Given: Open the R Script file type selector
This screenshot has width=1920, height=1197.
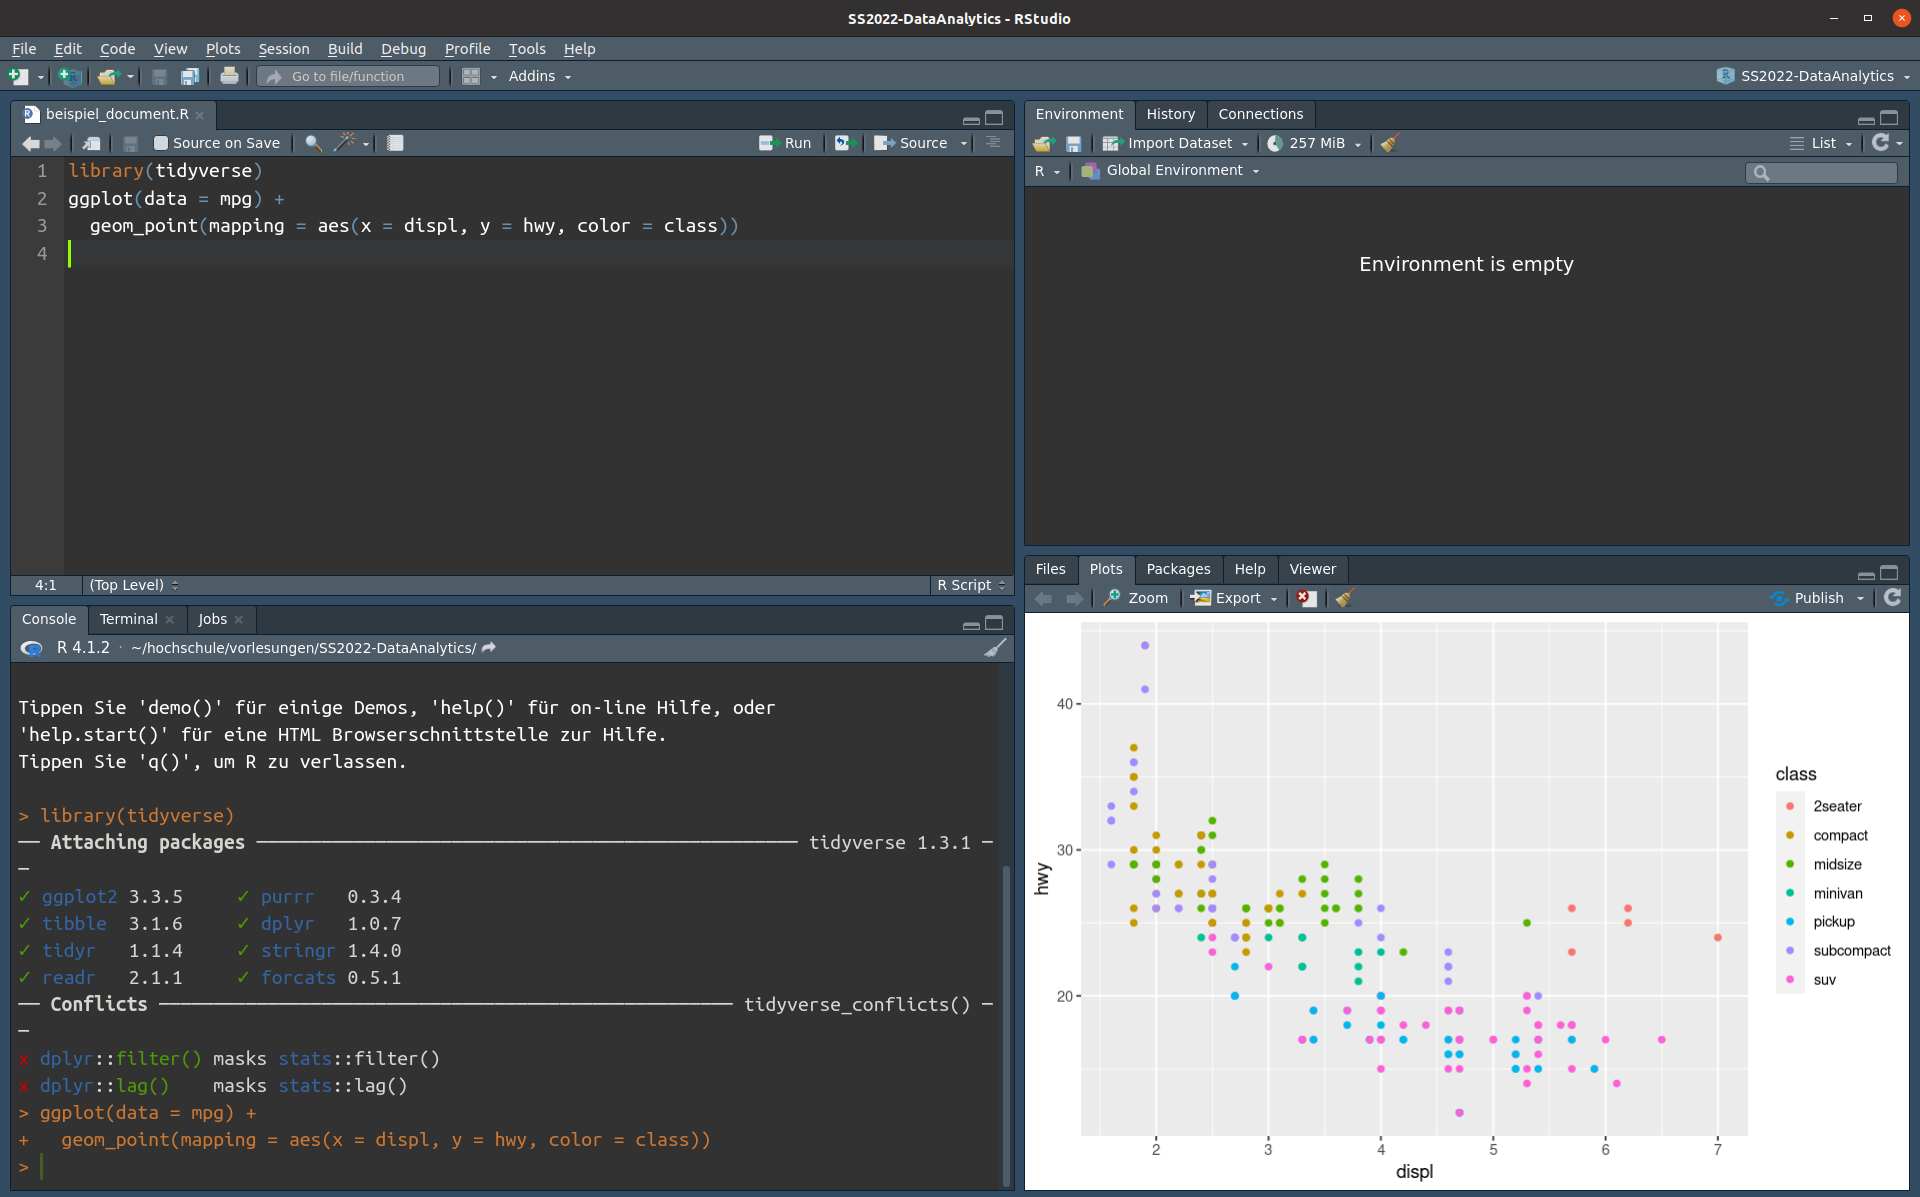Looking at the screenshot, I should click(x=970, y=585).
